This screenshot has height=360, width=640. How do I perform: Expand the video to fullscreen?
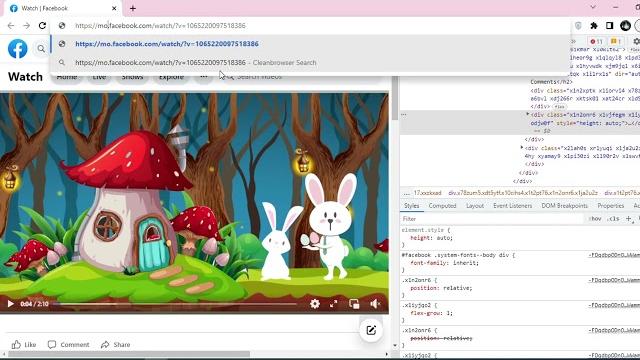coord(333,304)
